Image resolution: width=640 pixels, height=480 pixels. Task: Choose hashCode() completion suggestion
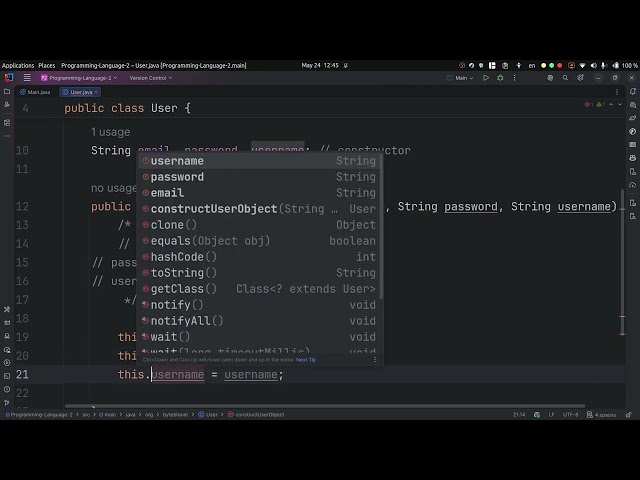(259, 257)
